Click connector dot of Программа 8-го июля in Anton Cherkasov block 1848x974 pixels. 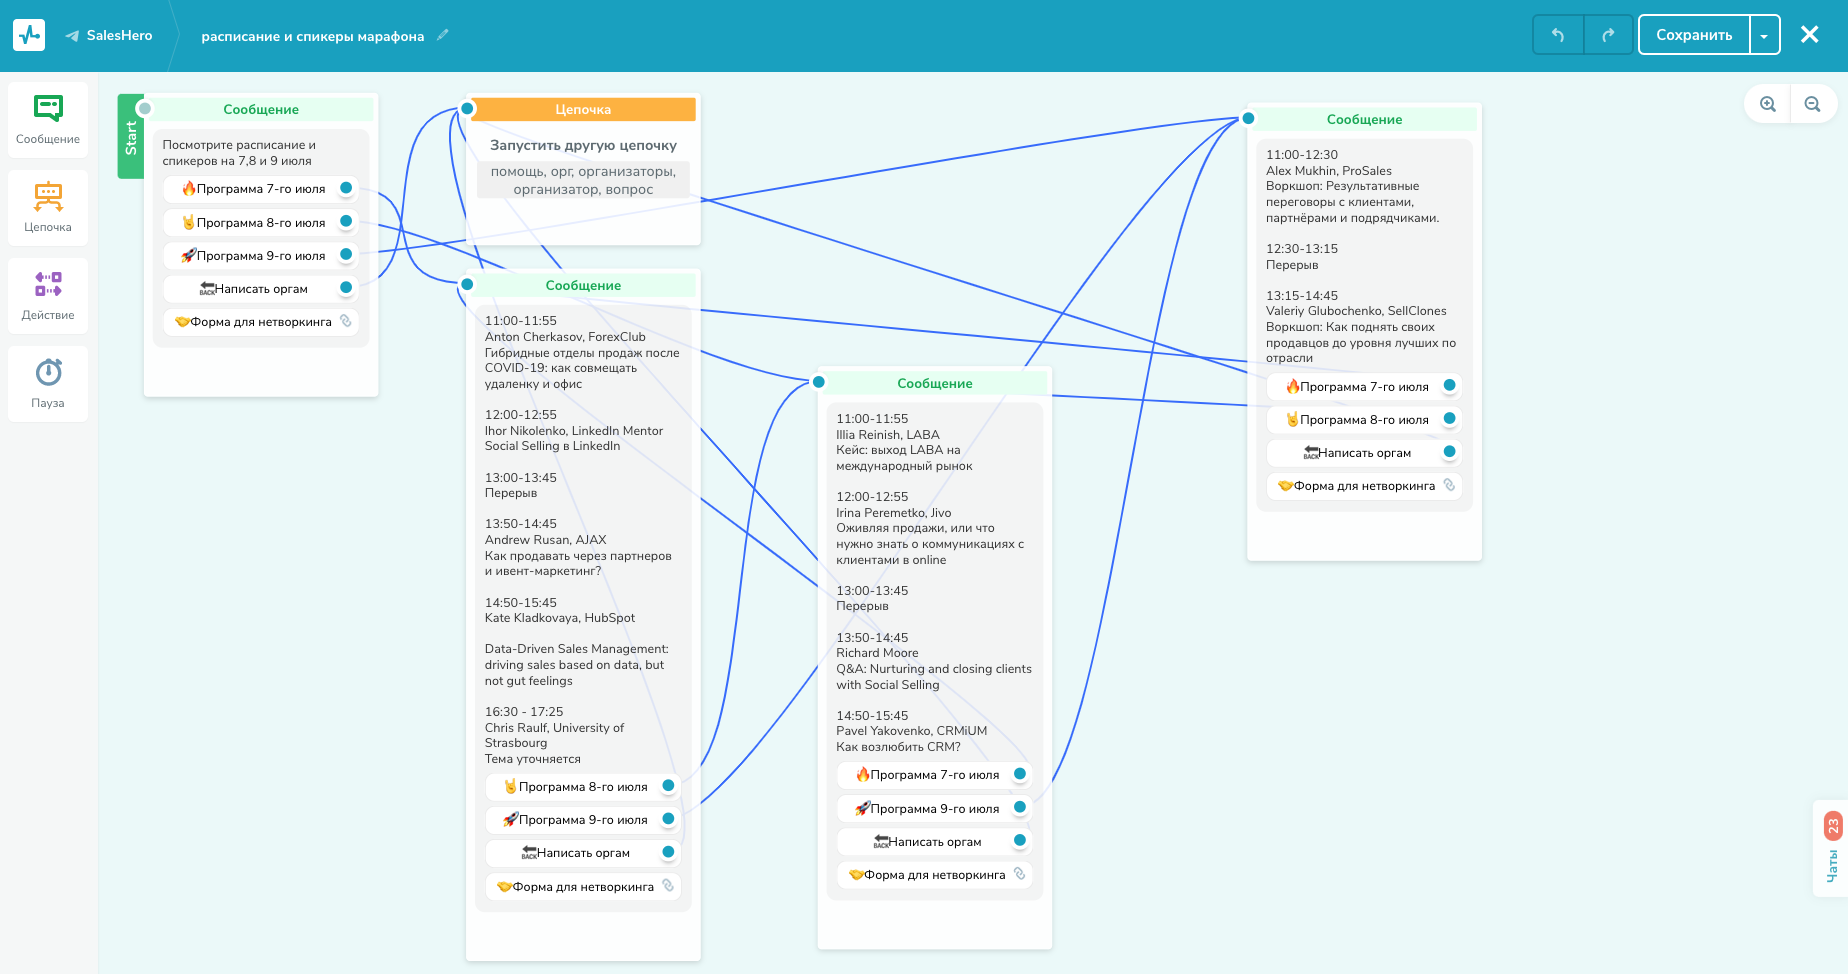click(x=668, y=785)
